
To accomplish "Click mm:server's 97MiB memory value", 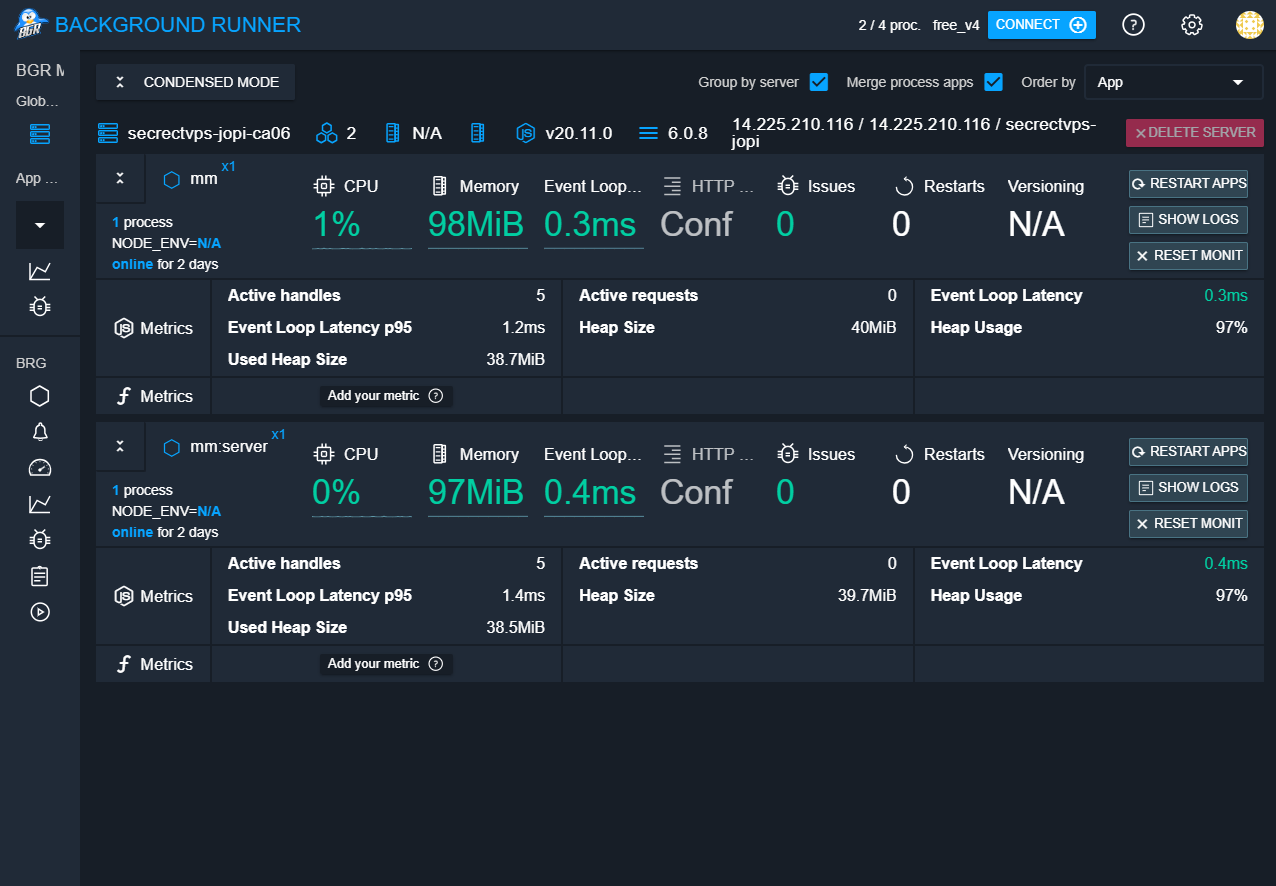I will (476, 492).
